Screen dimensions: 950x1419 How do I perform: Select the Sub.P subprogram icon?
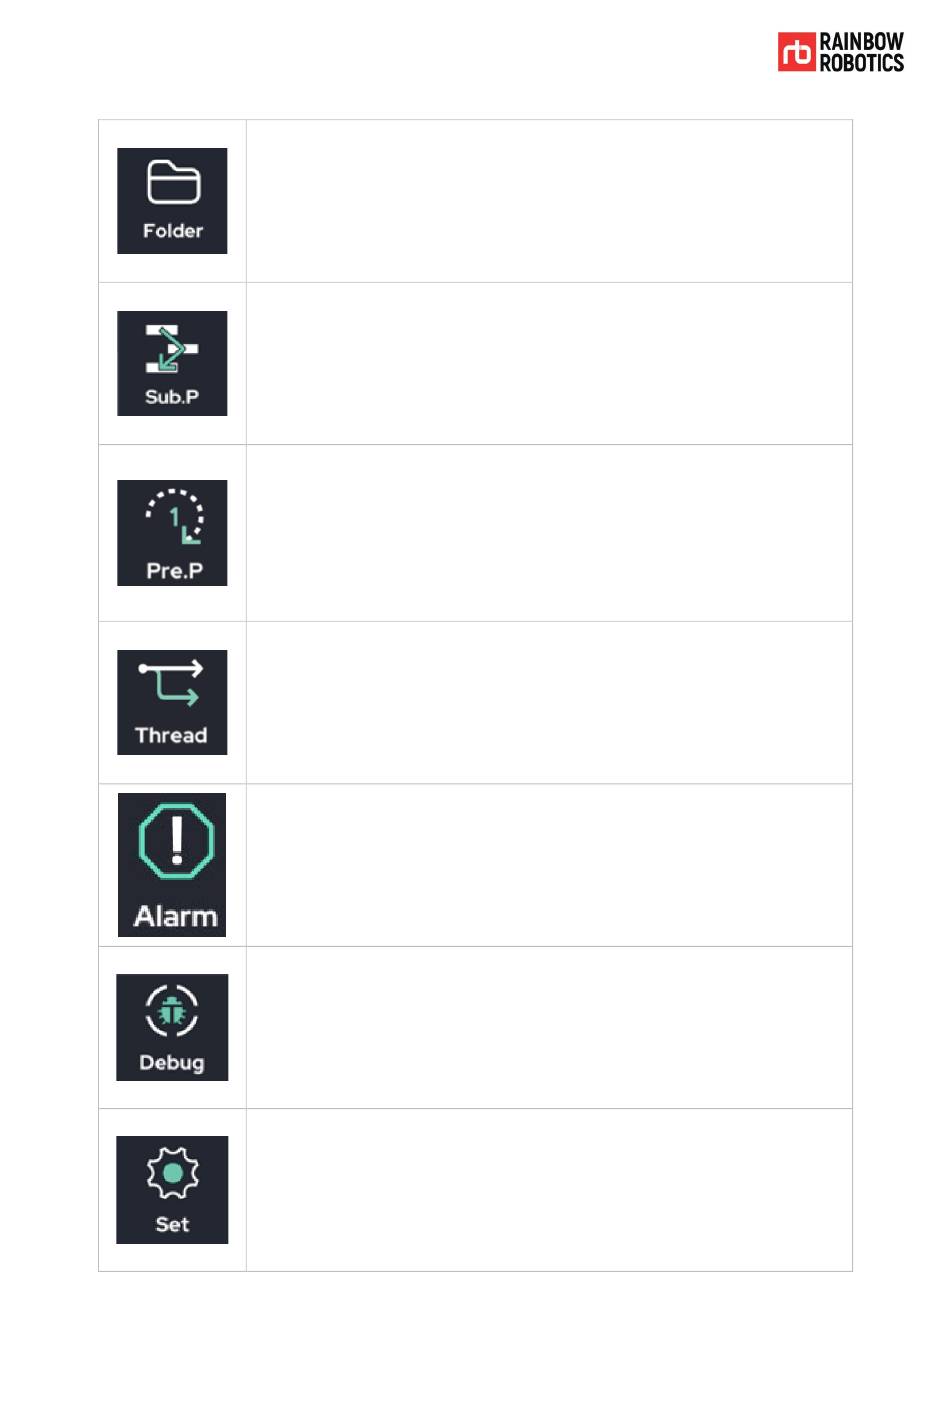172,363
